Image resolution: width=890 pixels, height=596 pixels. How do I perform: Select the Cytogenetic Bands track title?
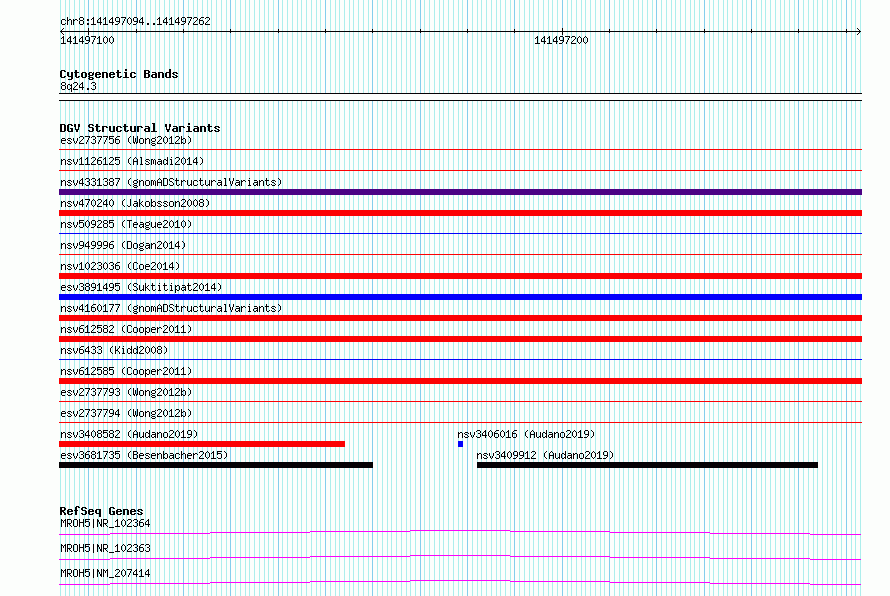[x=119, y=74]
